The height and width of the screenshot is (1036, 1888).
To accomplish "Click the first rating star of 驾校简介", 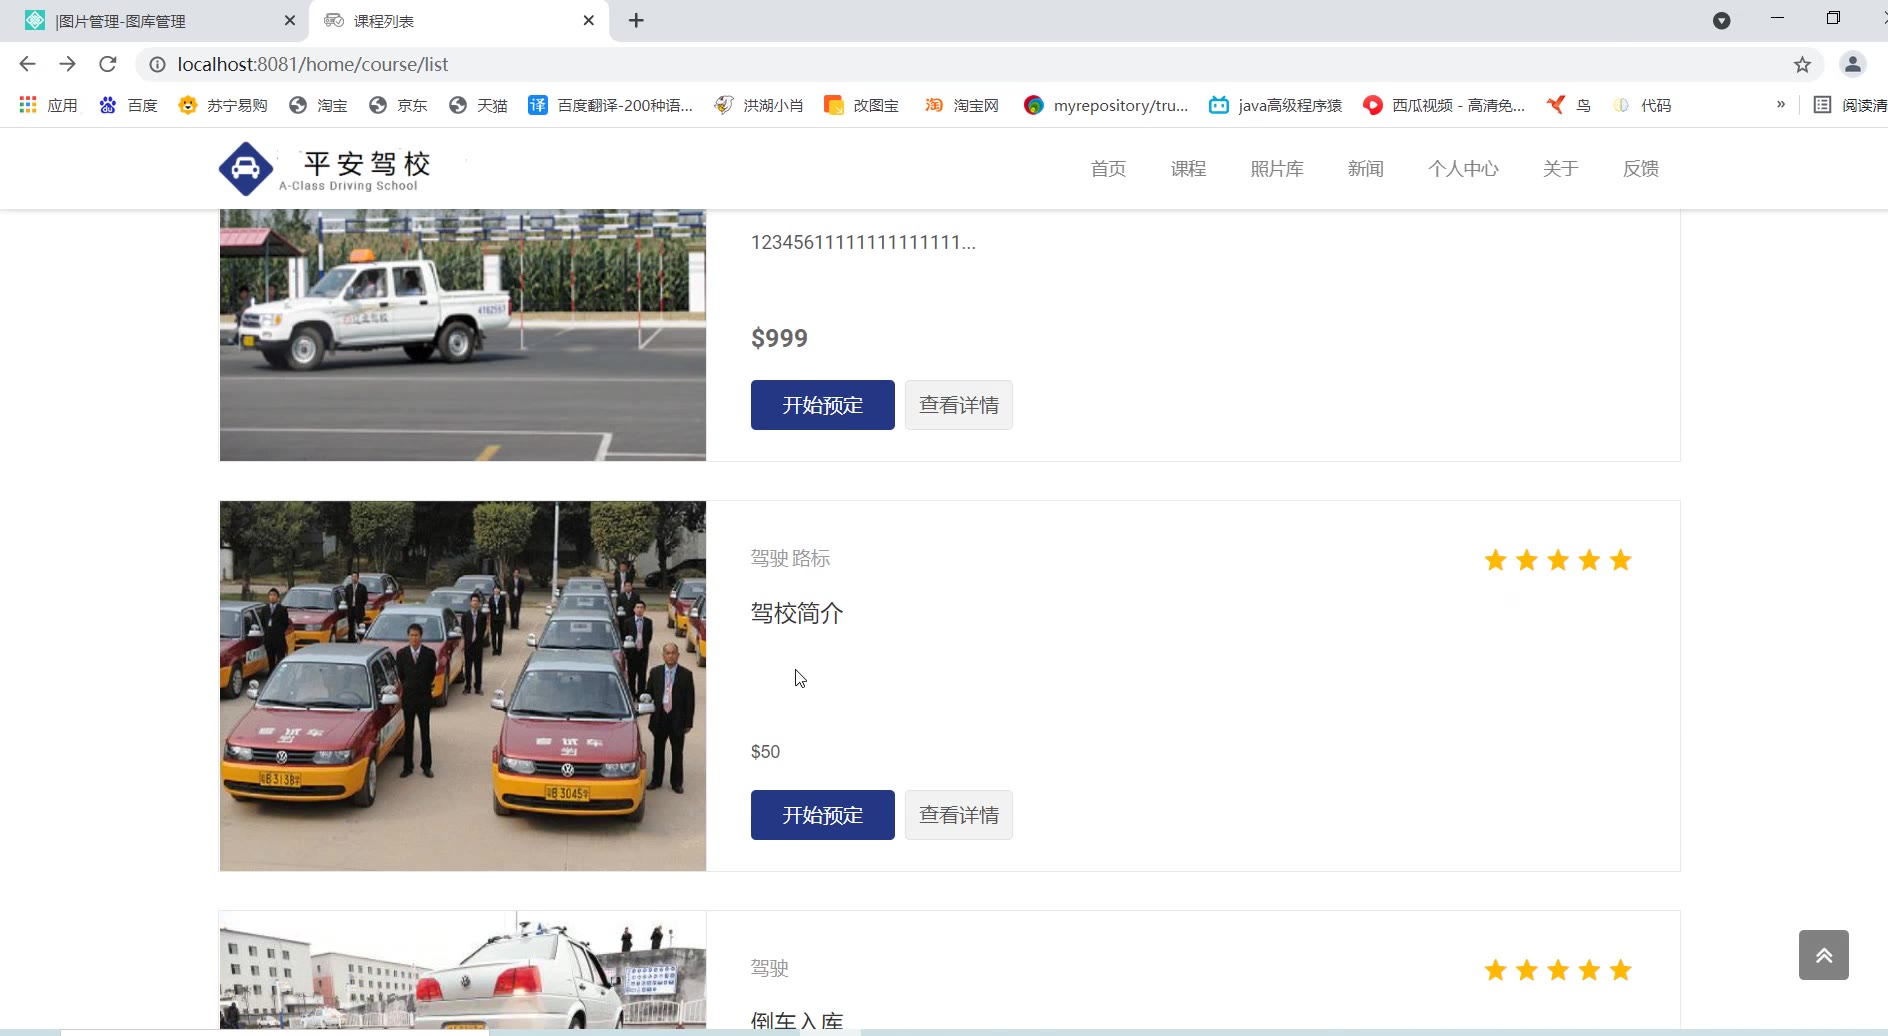I will (1495, 560).
